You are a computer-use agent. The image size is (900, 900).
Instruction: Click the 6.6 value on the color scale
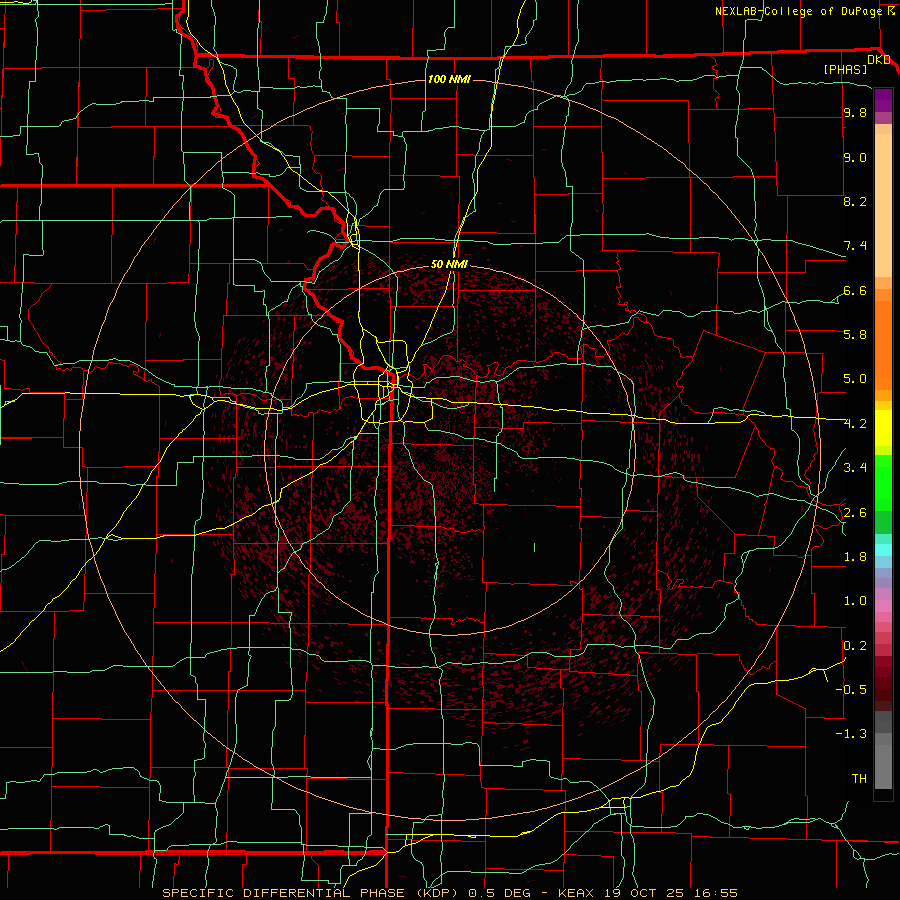pyautogui.click(x=855, y=291)
